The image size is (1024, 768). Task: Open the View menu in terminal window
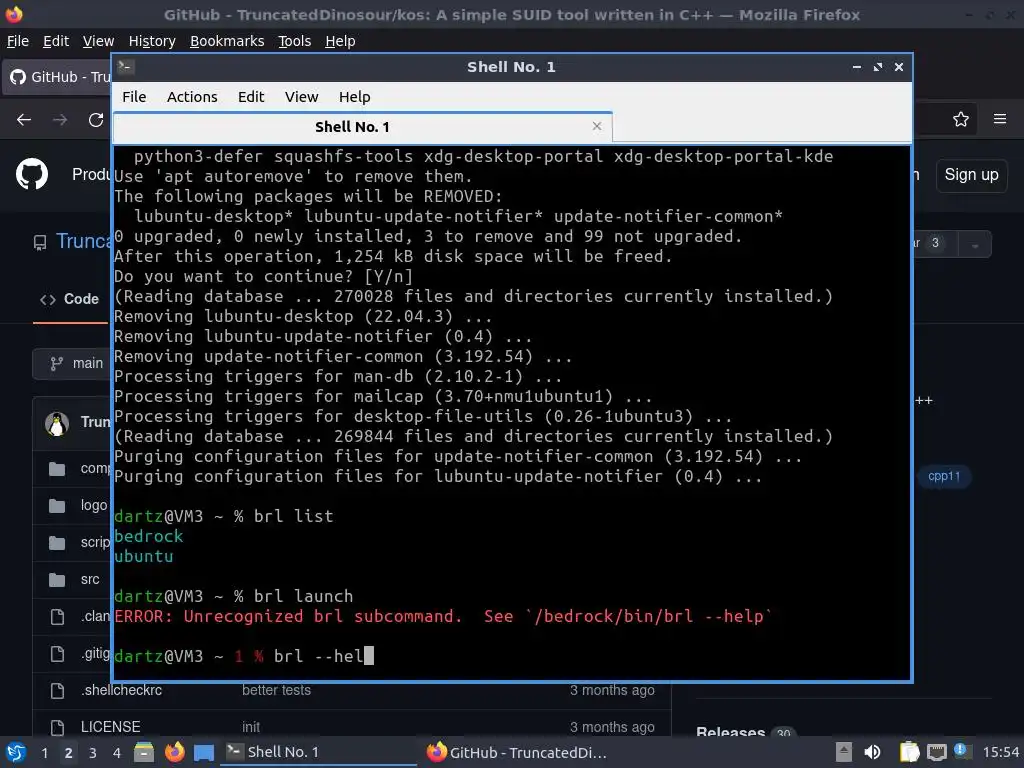click(301, 97)
